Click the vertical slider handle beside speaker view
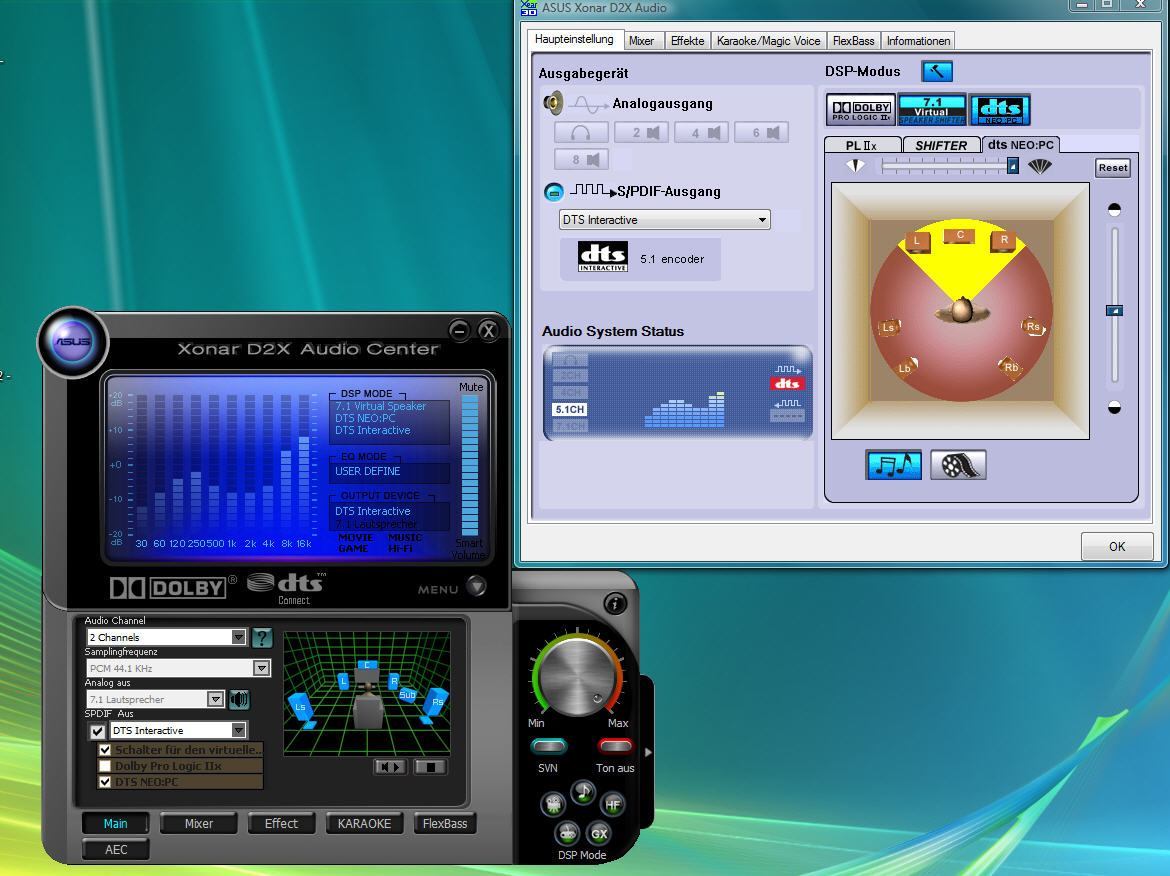This screenshot has height=876, width=1170. pyautogui.click(x=1114, y=310)
